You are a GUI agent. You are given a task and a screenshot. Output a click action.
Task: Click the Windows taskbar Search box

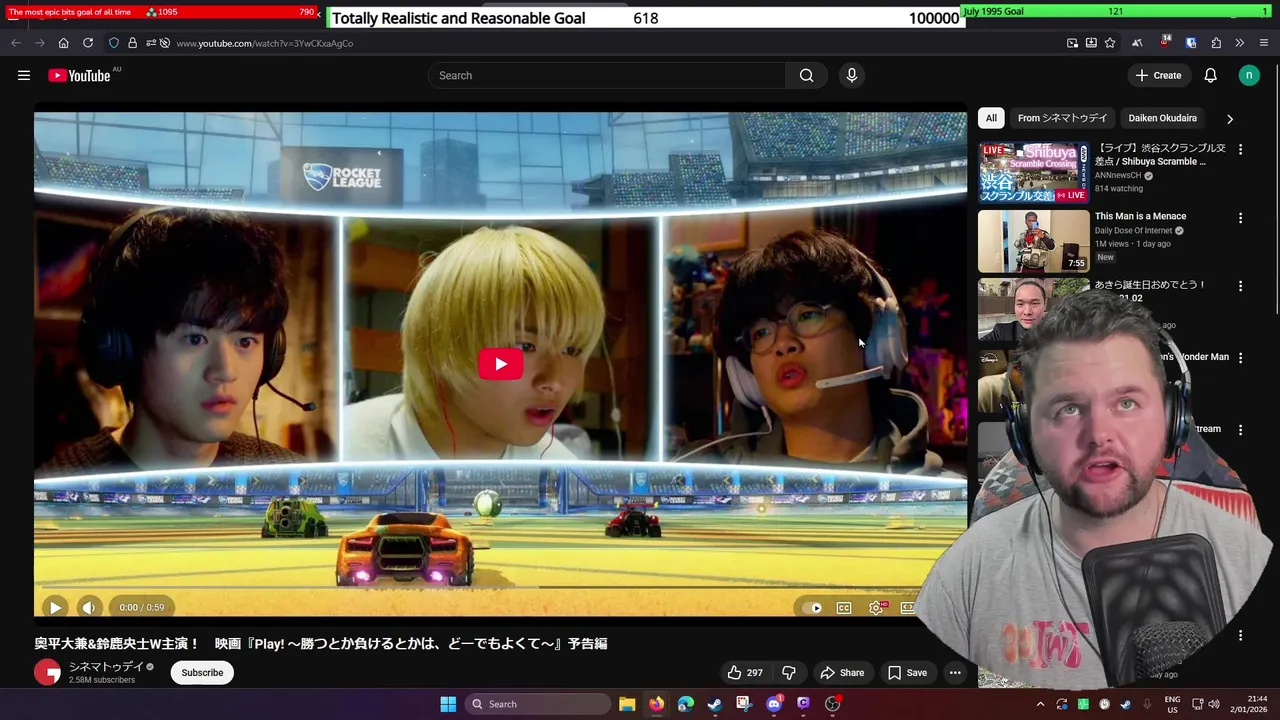[x=539, y=704]
